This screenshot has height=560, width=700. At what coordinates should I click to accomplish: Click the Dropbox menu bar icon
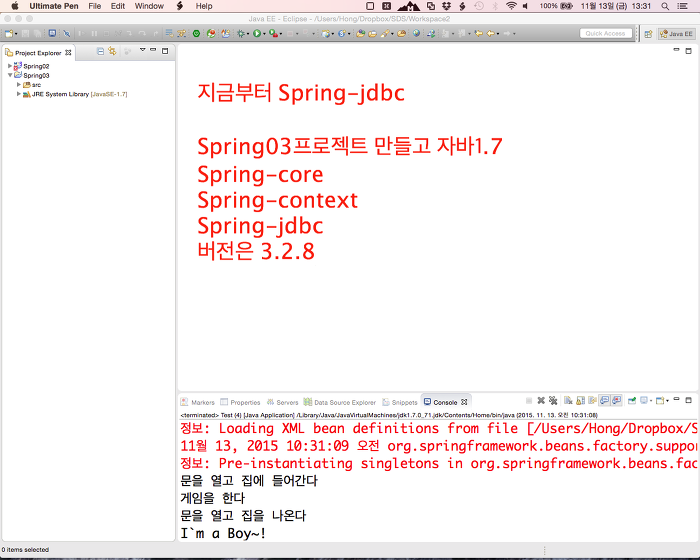446,6
